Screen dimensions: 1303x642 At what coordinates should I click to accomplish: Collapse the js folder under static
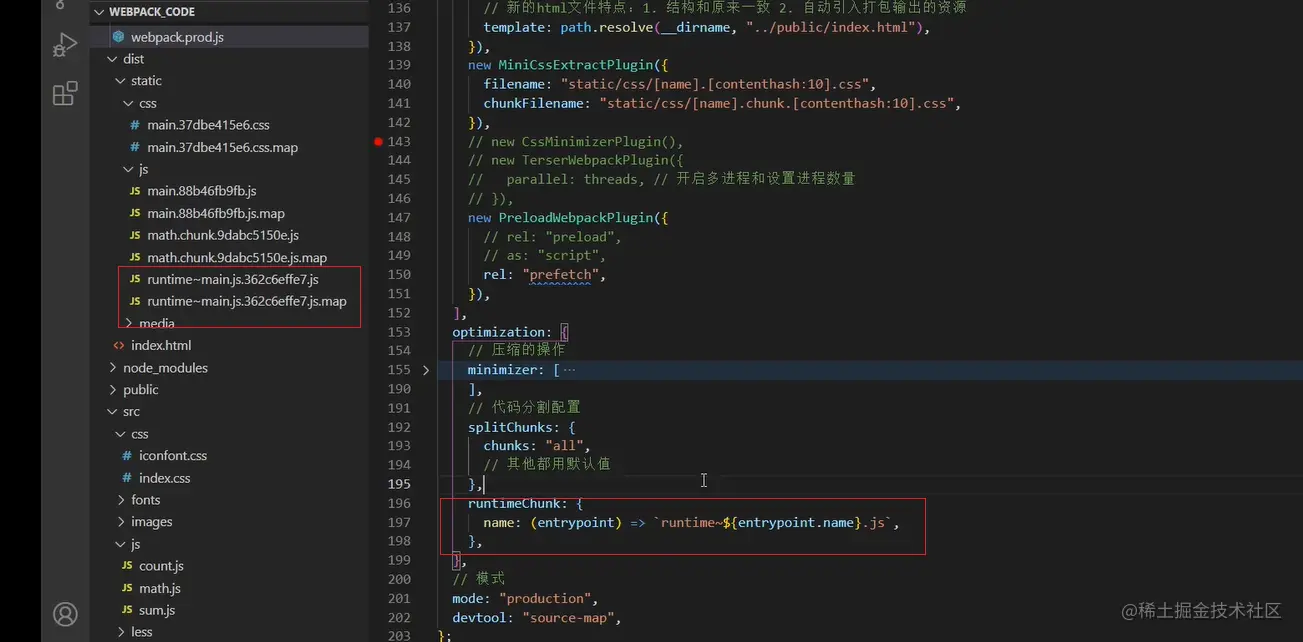tap(128, 169)
